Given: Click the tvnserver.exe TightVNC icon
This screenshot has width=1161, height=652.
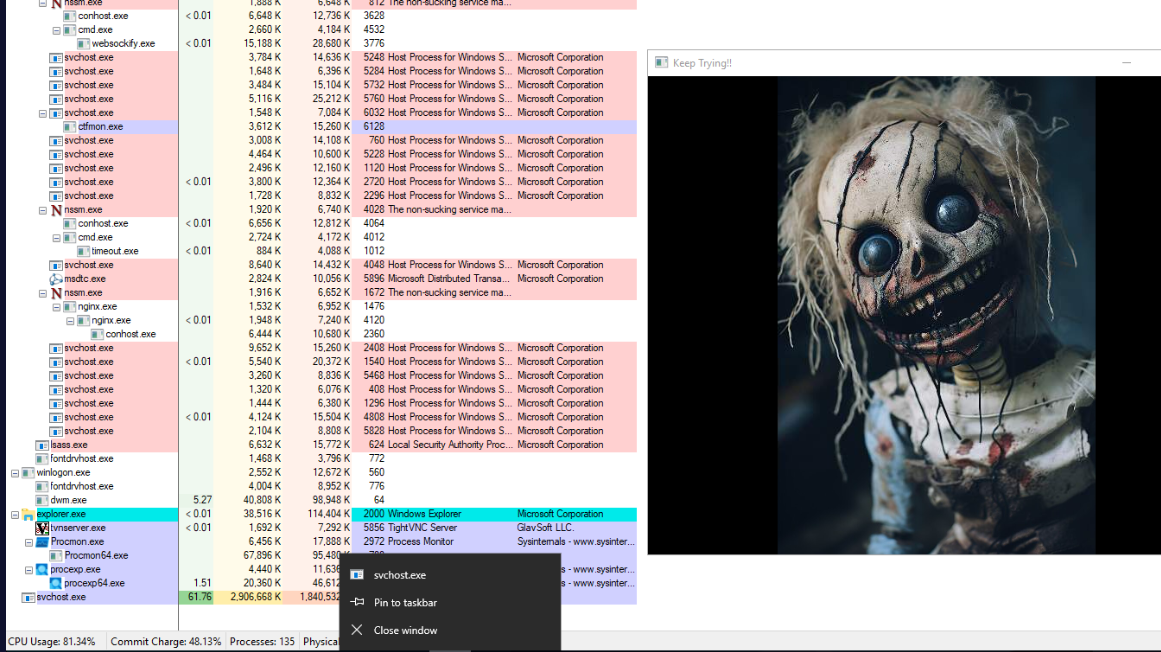Looking at the screenshot, I should pyautogui.click(x=42, y=528).
